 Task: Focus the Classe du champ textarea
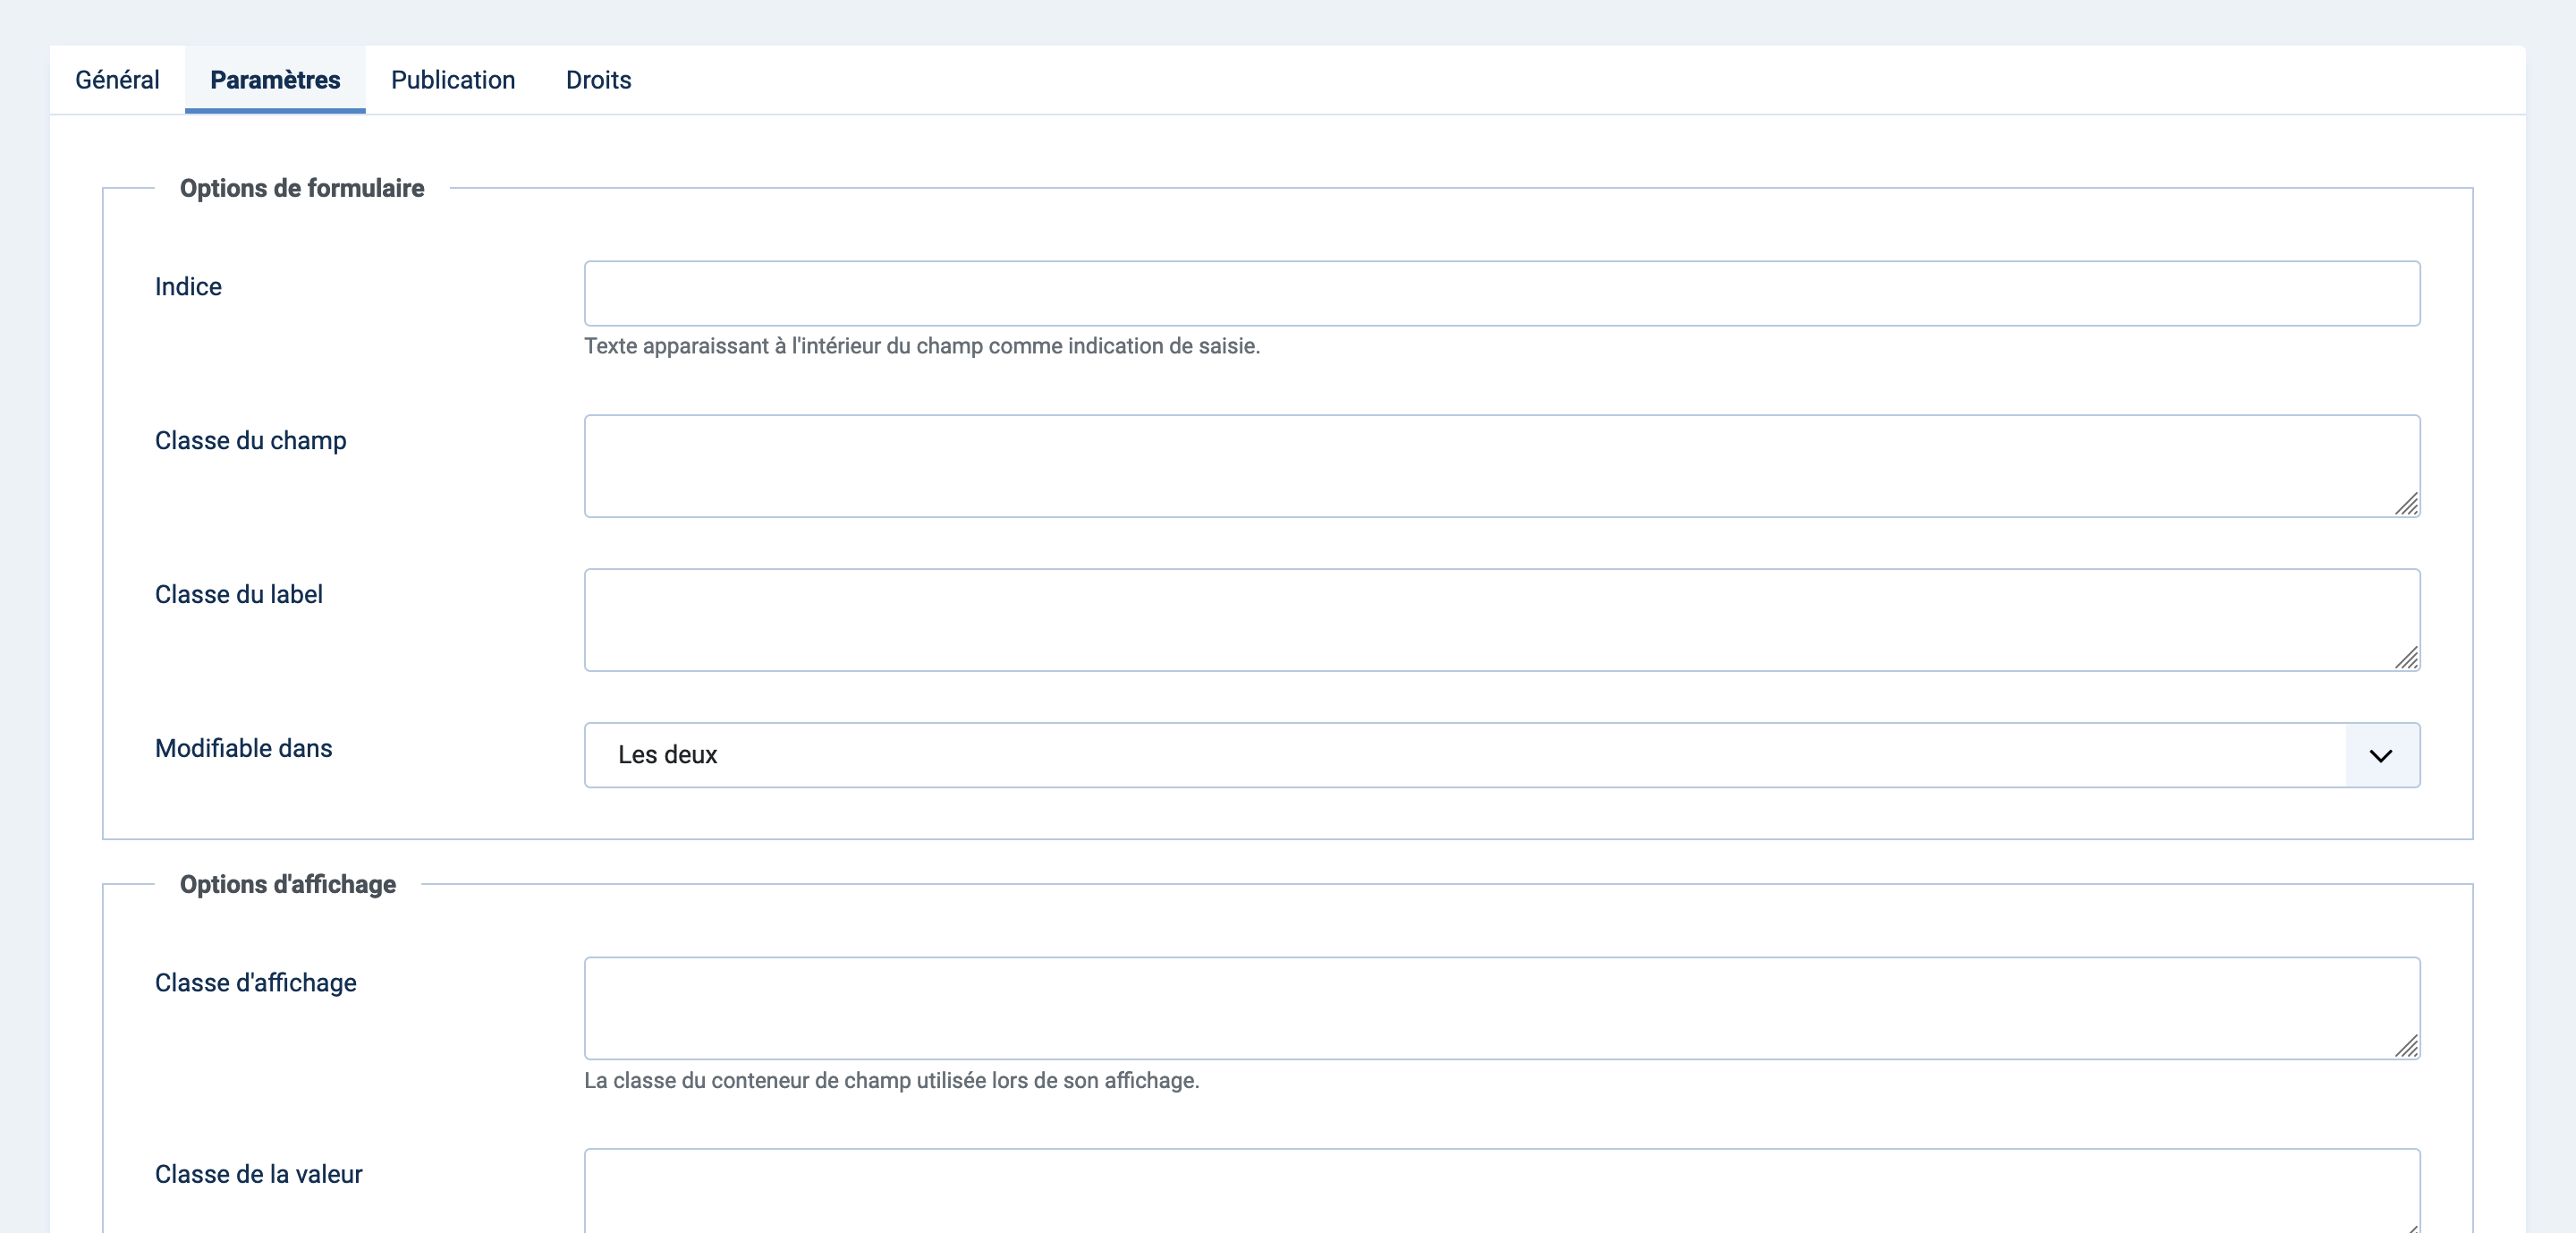click(x=1502, y=466)
